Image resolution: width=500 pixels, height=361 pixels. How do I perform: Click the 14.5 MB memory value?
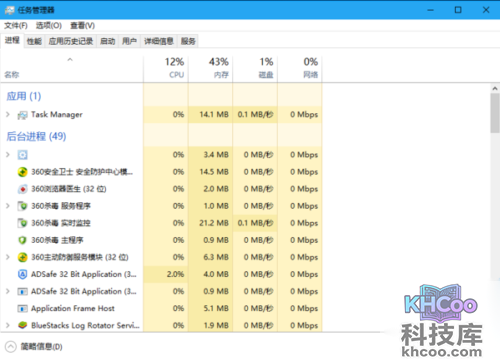(x=214, y=172)
